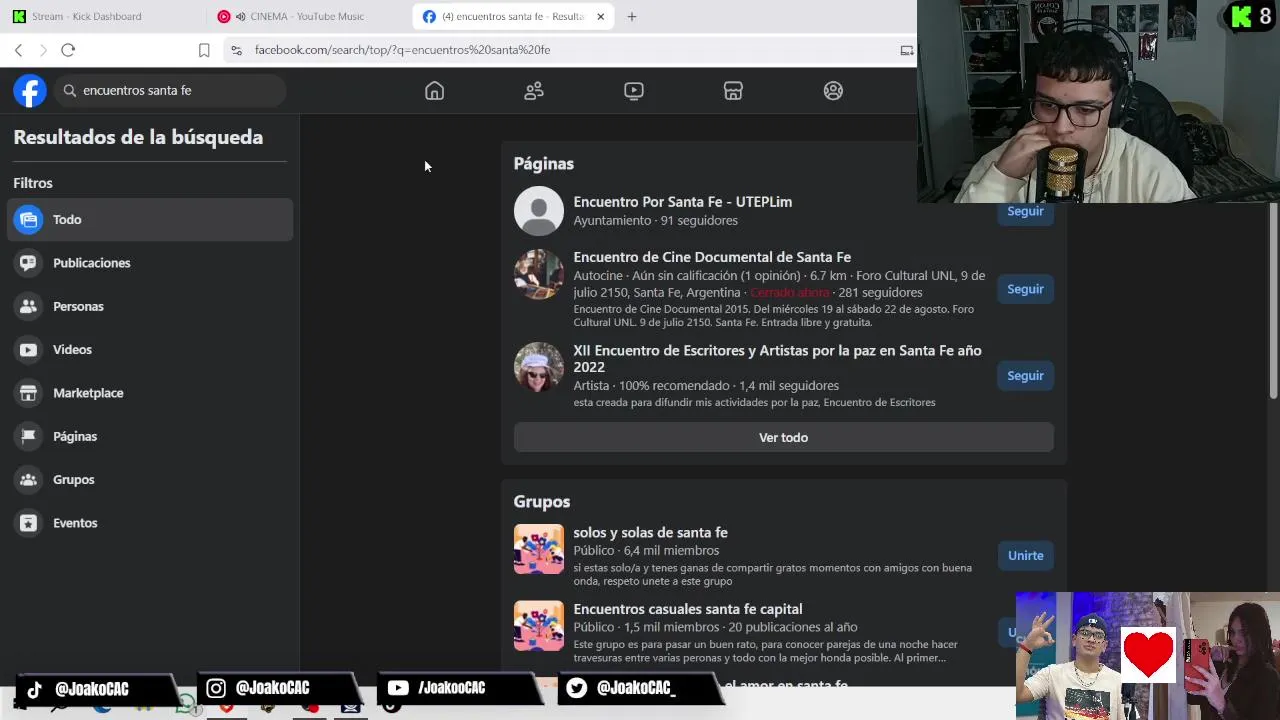Join the solos y solas de santa fe group

[1025, 556]
